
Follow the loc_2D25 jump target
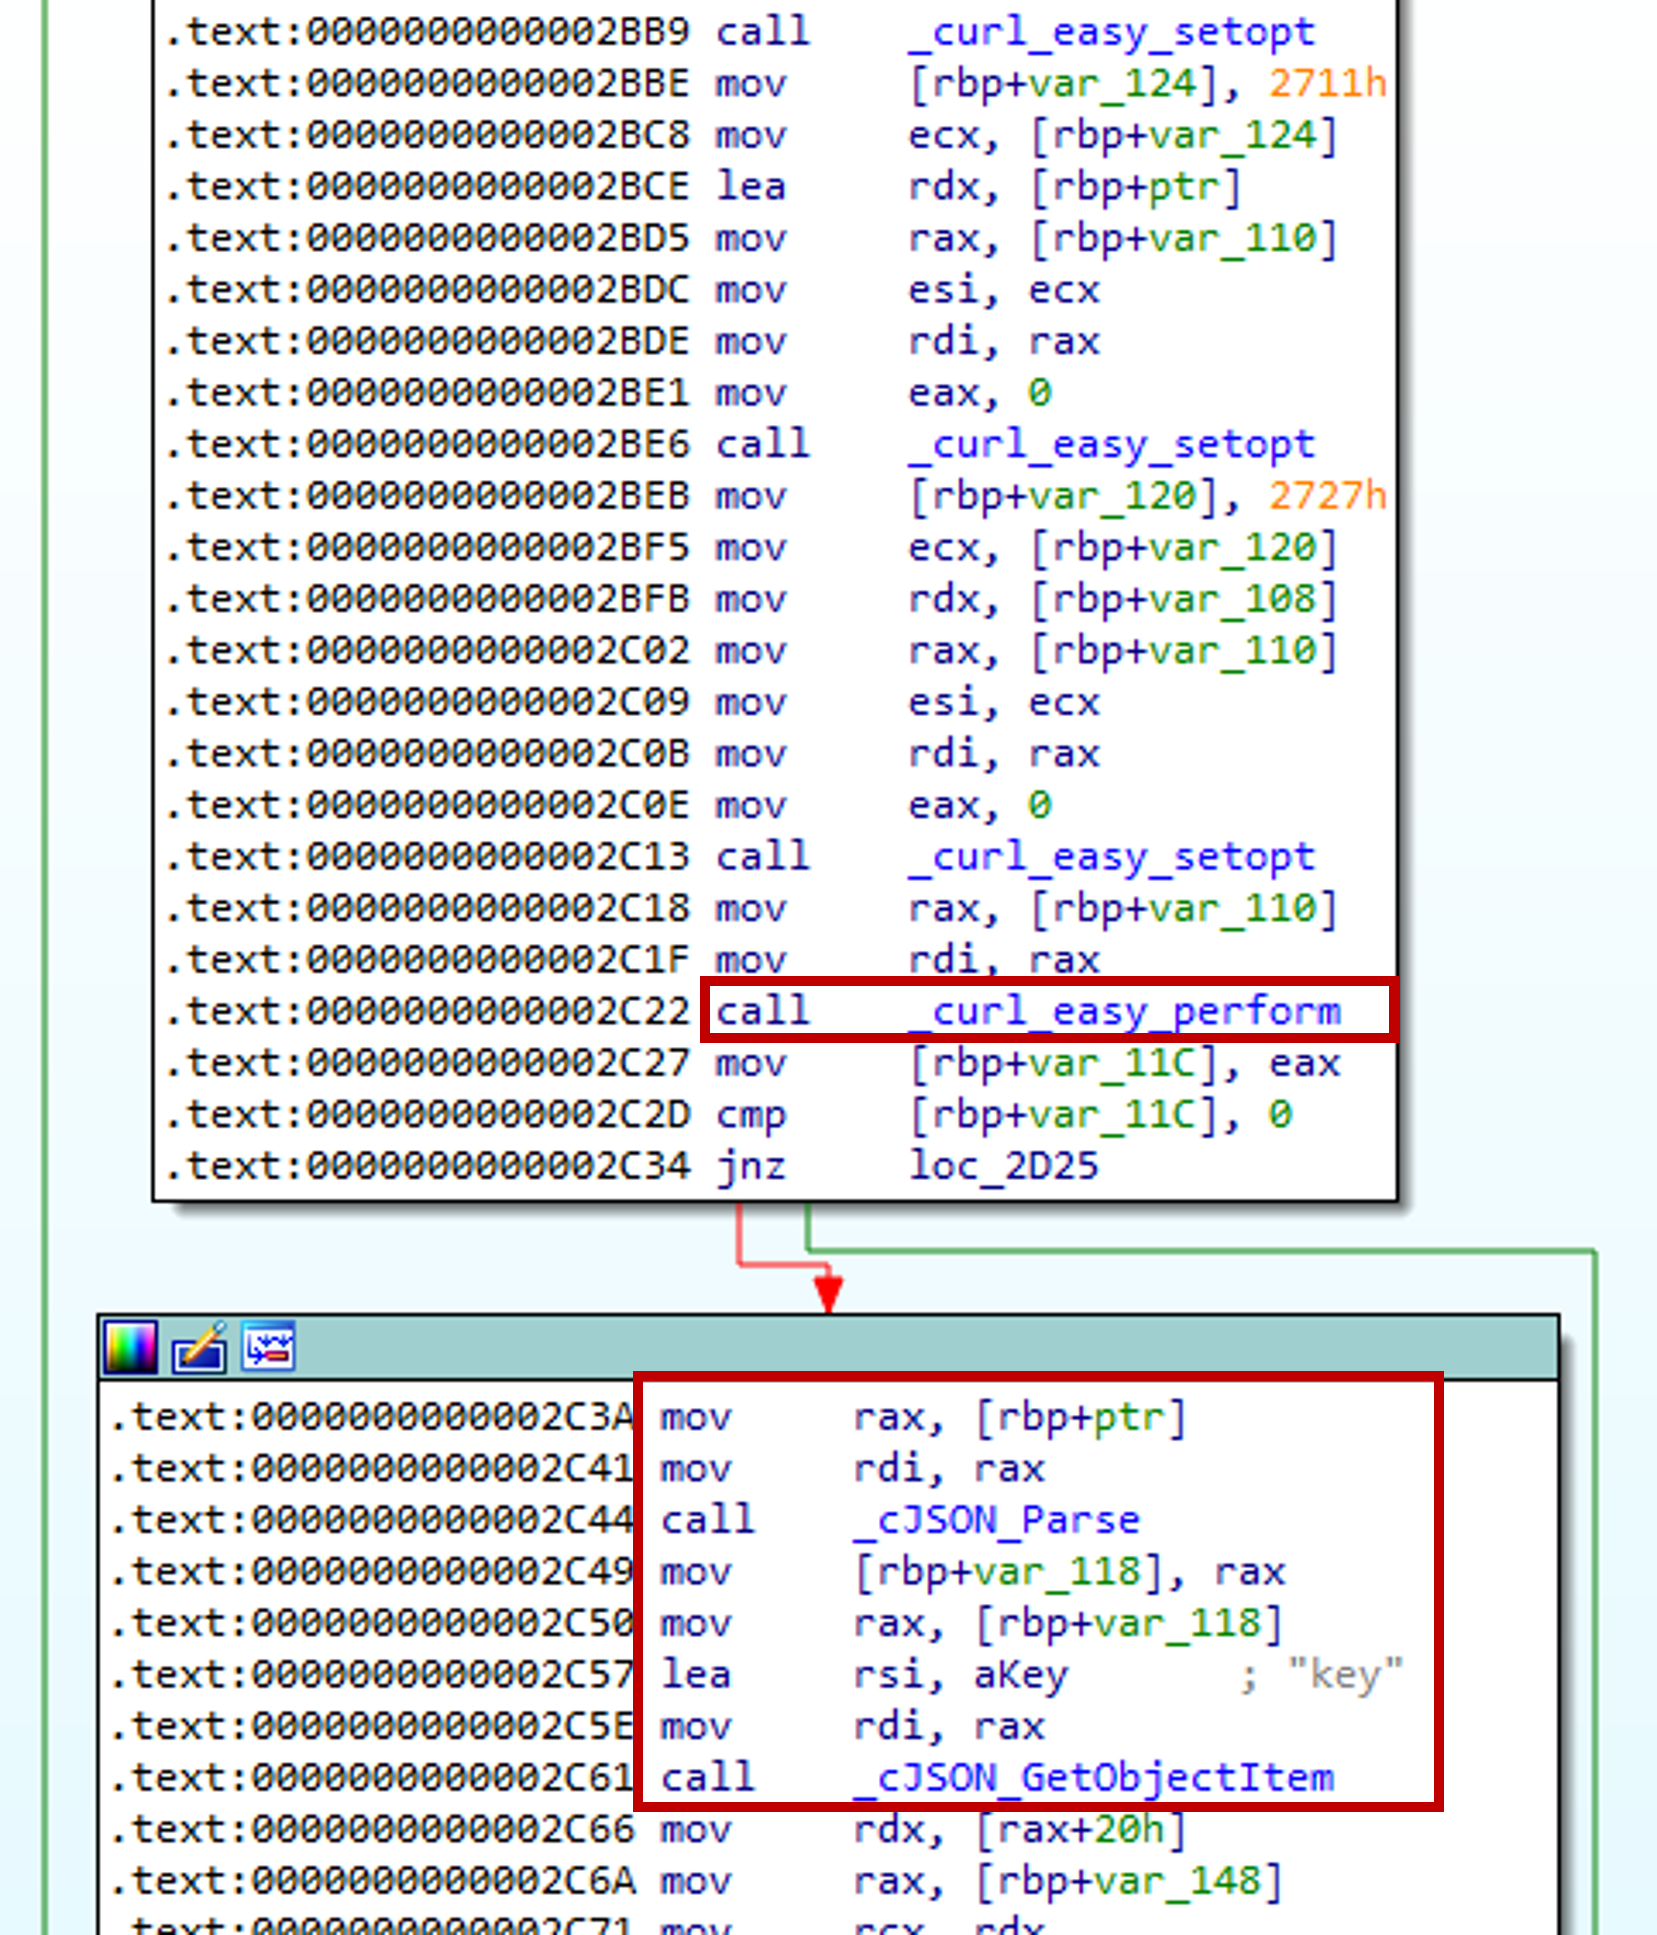click(1003, 1166)
